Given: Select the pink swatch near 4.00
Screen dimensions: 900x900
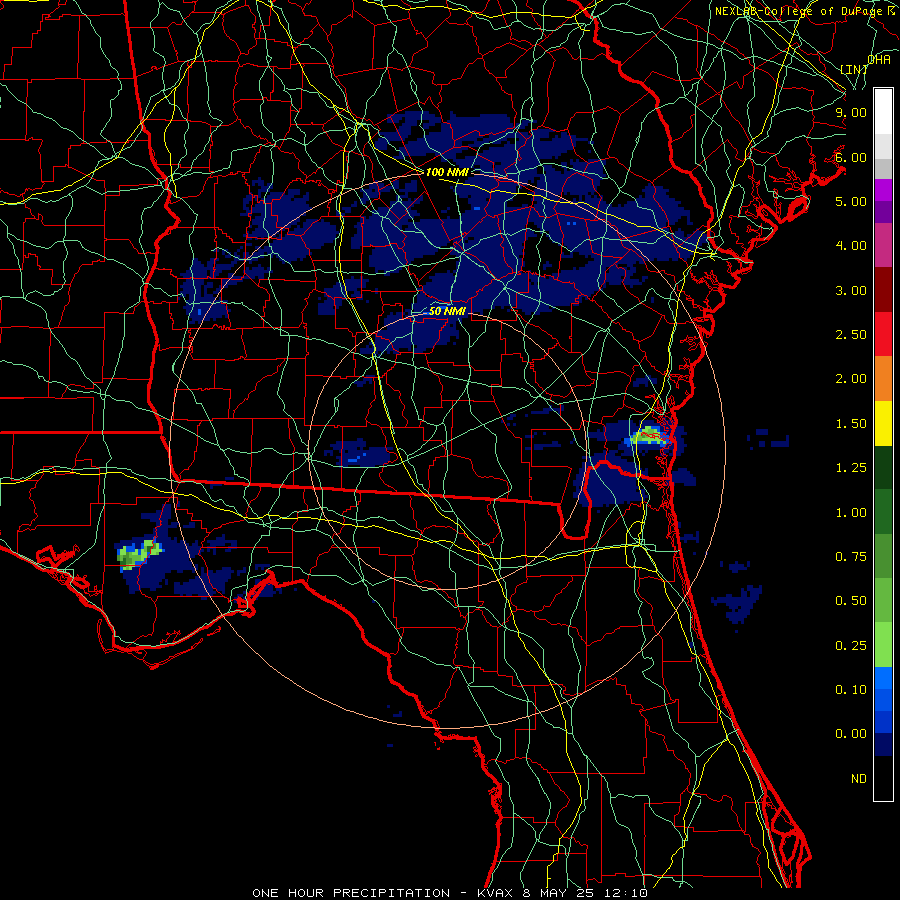Looking at the screenshot, I should pyautogui.click(x=883, y=245).
